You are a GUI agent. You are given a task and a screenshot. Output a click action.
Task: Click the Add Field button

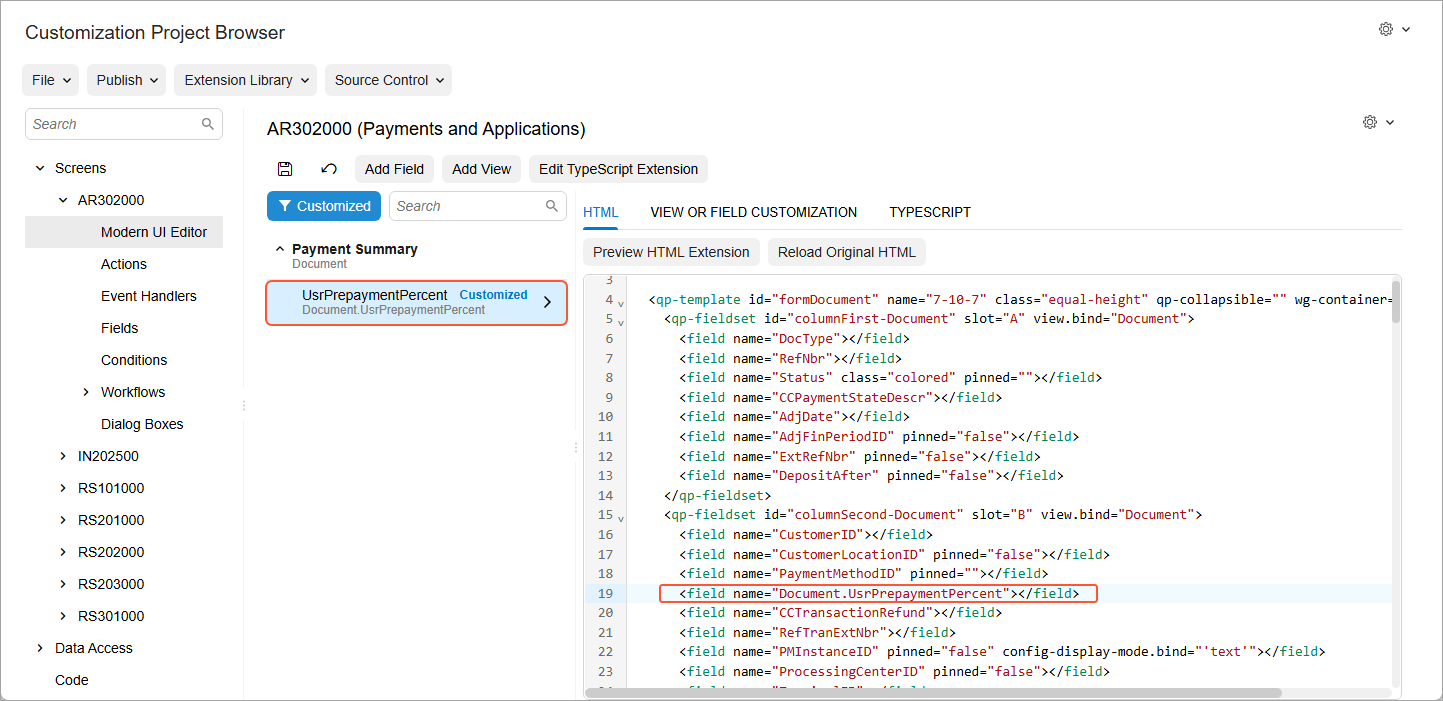[394, 169]
